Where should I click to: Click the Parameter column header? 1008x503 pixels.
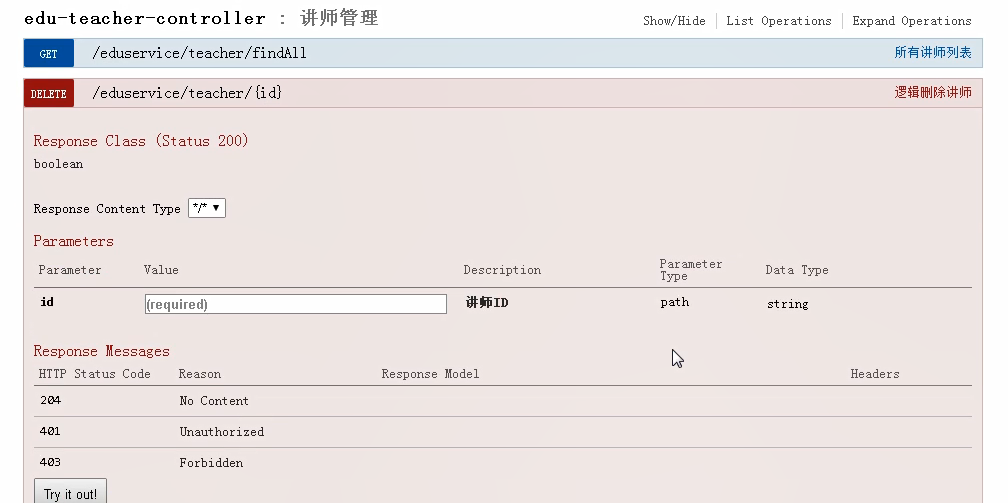tap(70, 270)
